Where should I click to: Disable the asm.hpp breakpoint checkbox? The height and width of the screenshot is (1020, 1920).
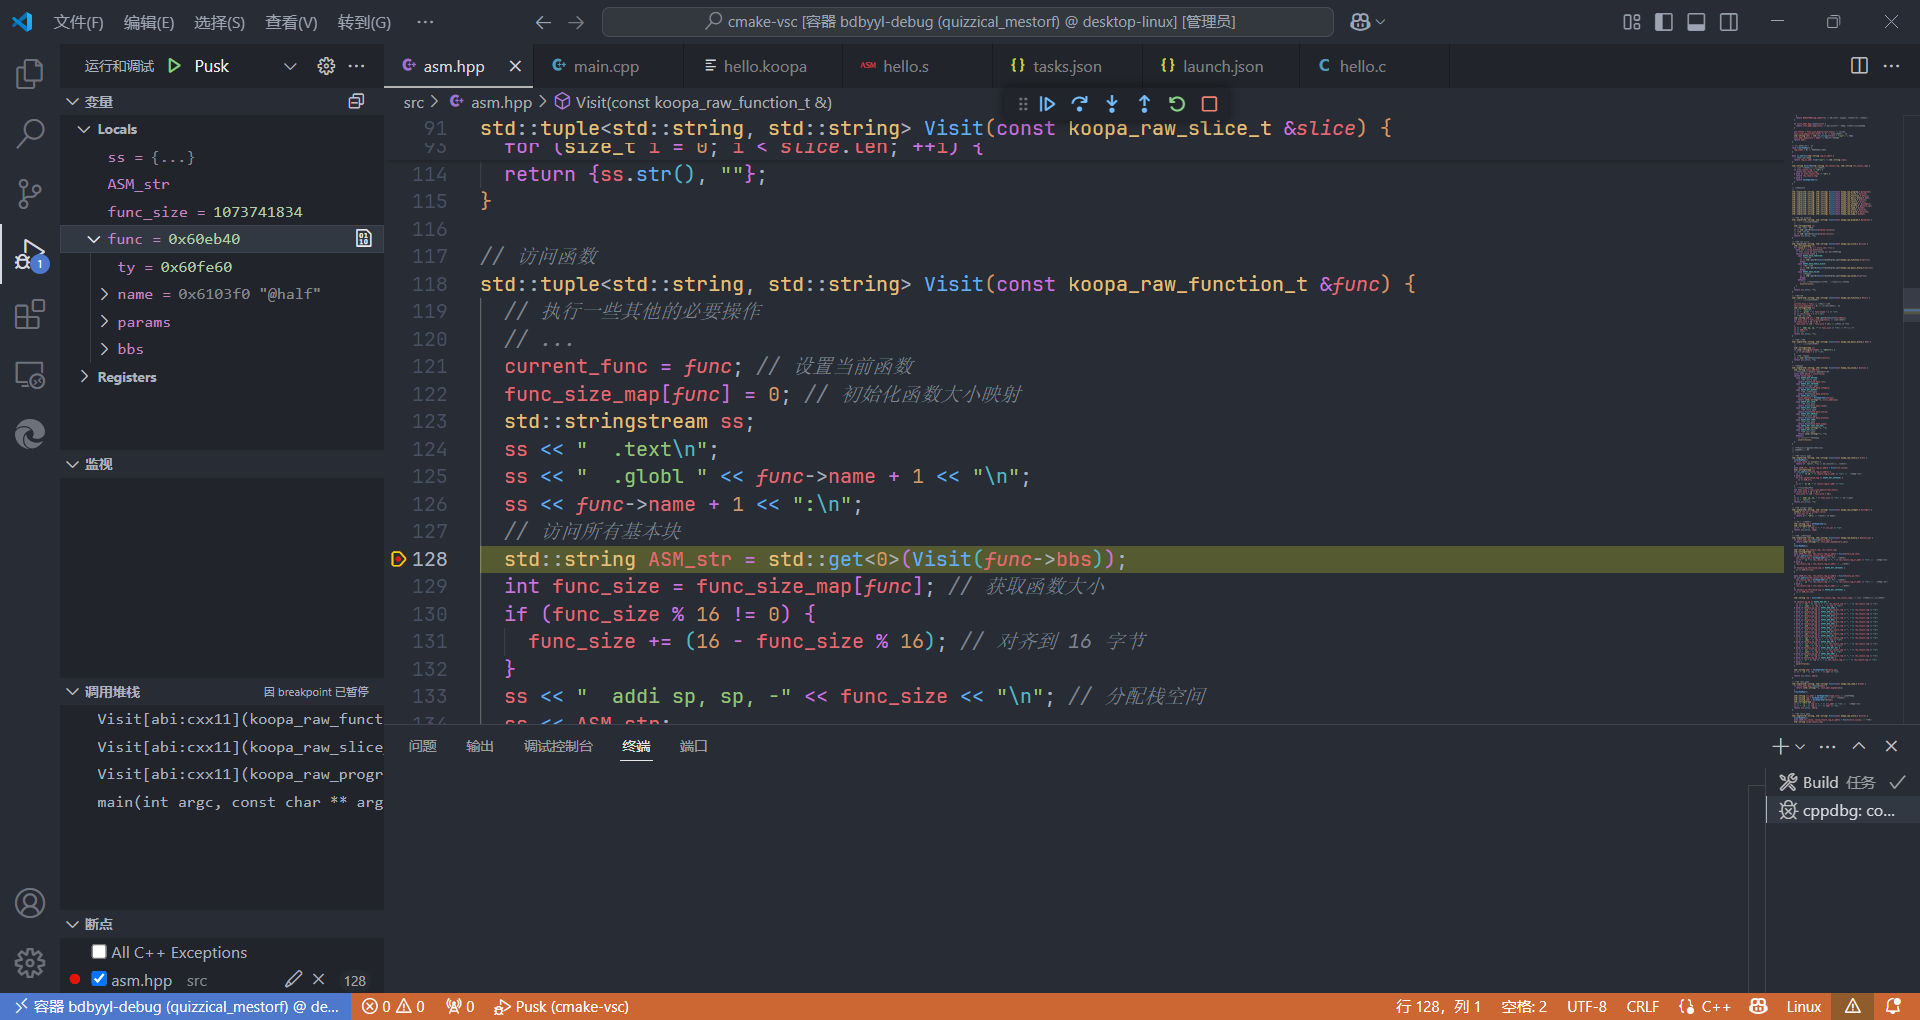(99, 979)
